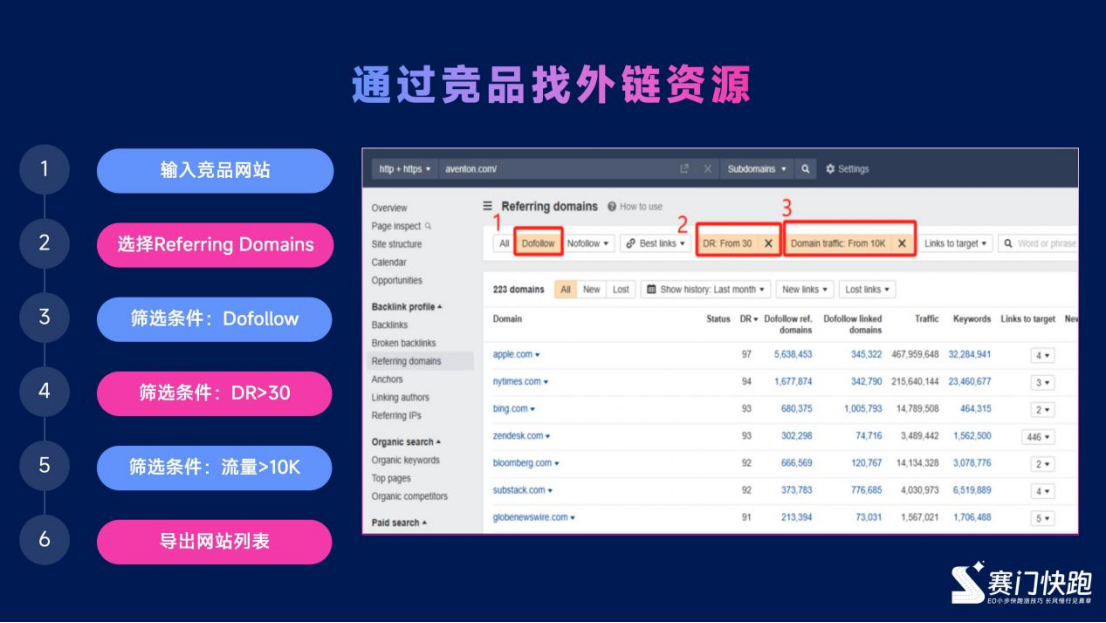This screenshot has height=623, width=1106.
Task: Click the open-in-new-tab icon in URL bar
Action: (684, 169)
